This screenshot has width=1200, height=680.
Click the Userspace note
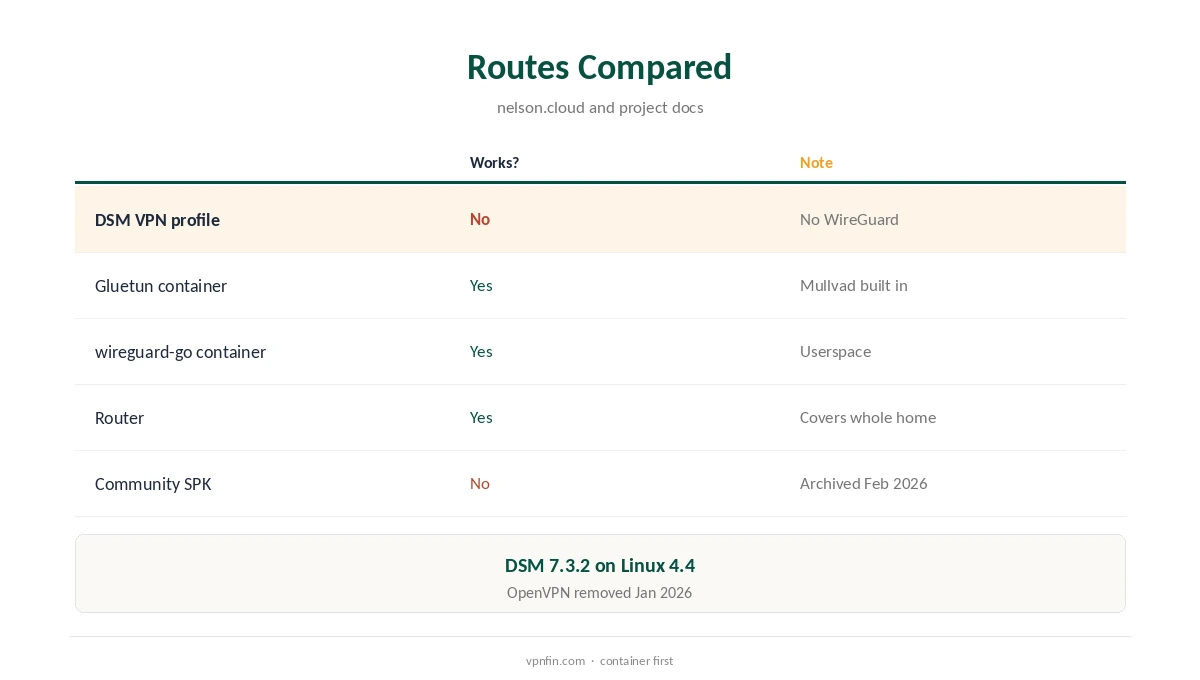pos(835,352)
